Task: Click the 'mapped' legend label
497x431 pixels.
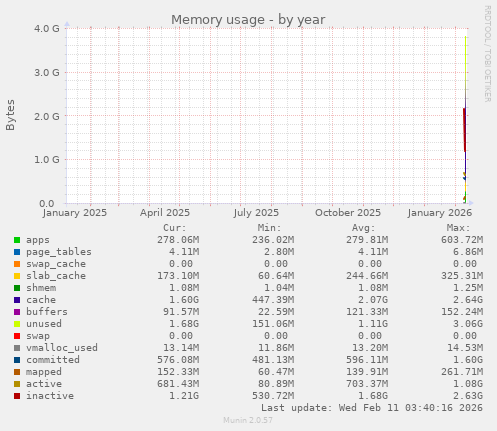Action: tap(44, 372)
